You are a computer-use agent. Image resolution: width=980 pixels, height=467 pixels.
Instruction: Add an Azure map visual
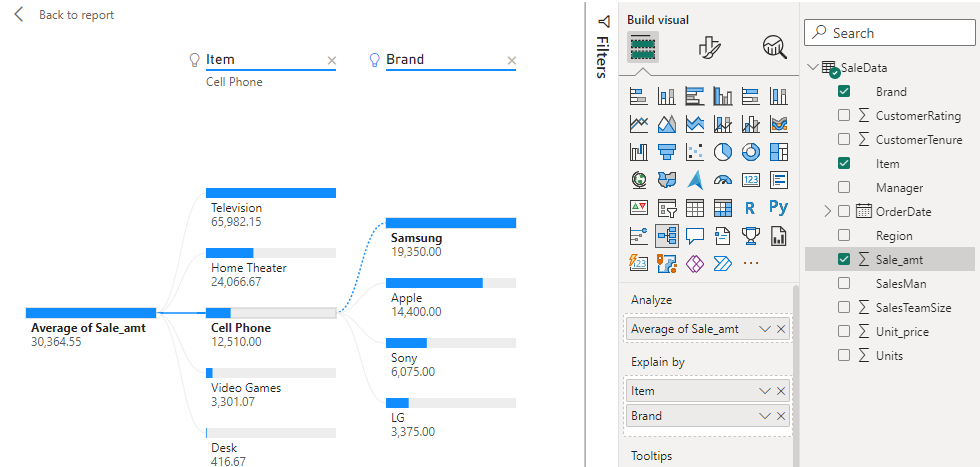[695, 180]
